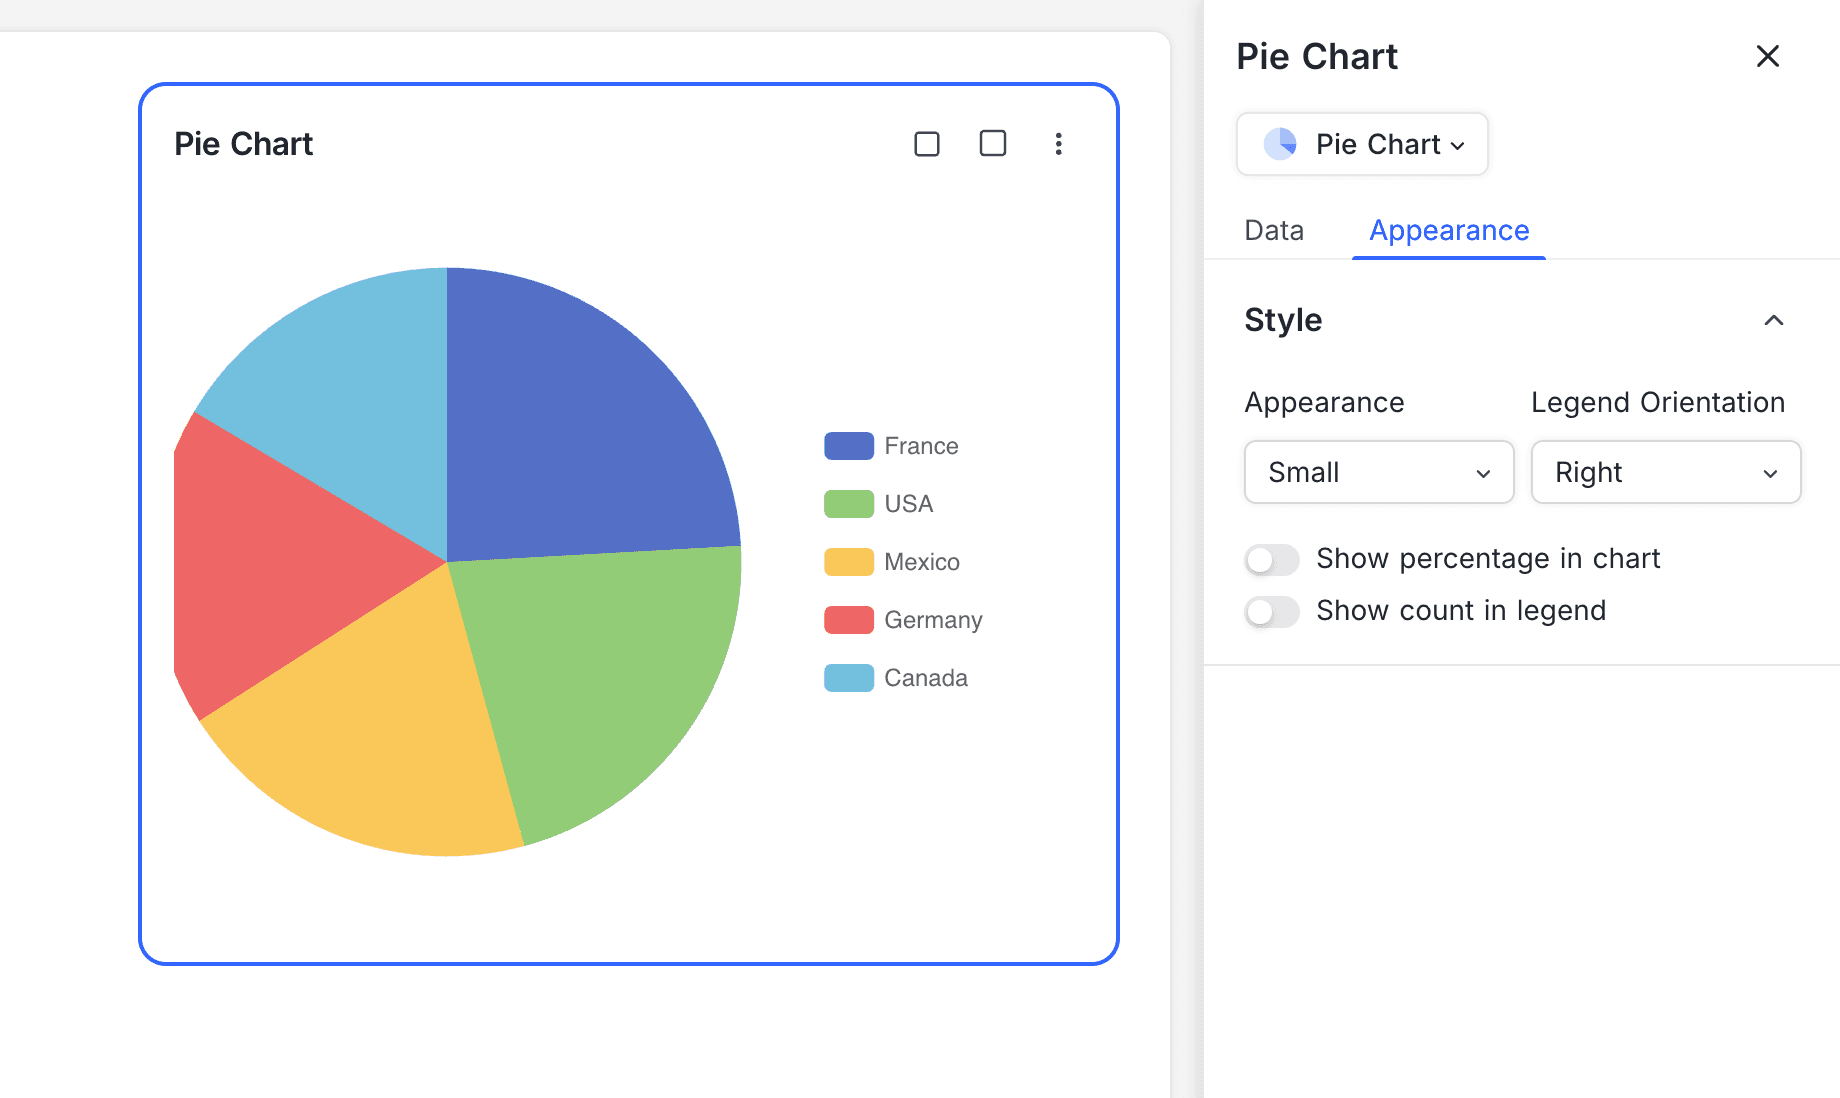The height and width of the screenshot is (1098, 1840).
Task: Click the Mexico yellow legend swatch
Action: (848, 562)
